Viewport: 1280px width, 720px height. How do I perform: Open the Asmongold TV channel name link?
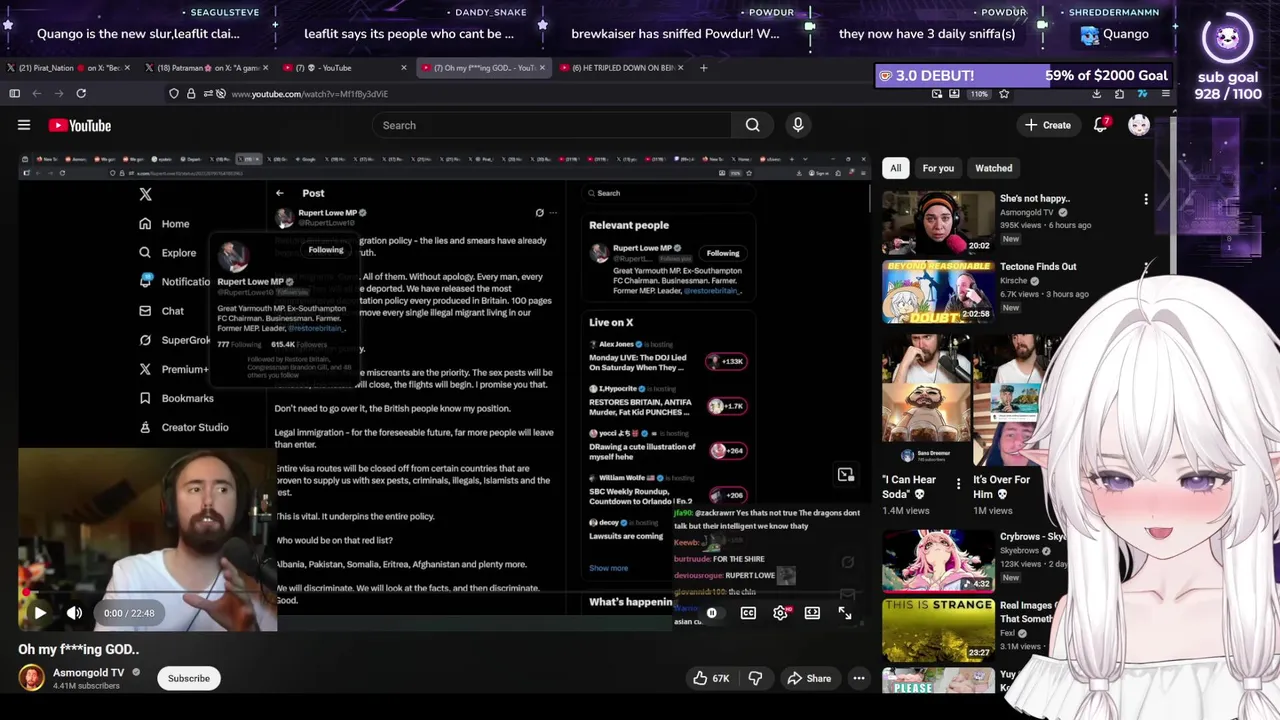coord(89,673)
